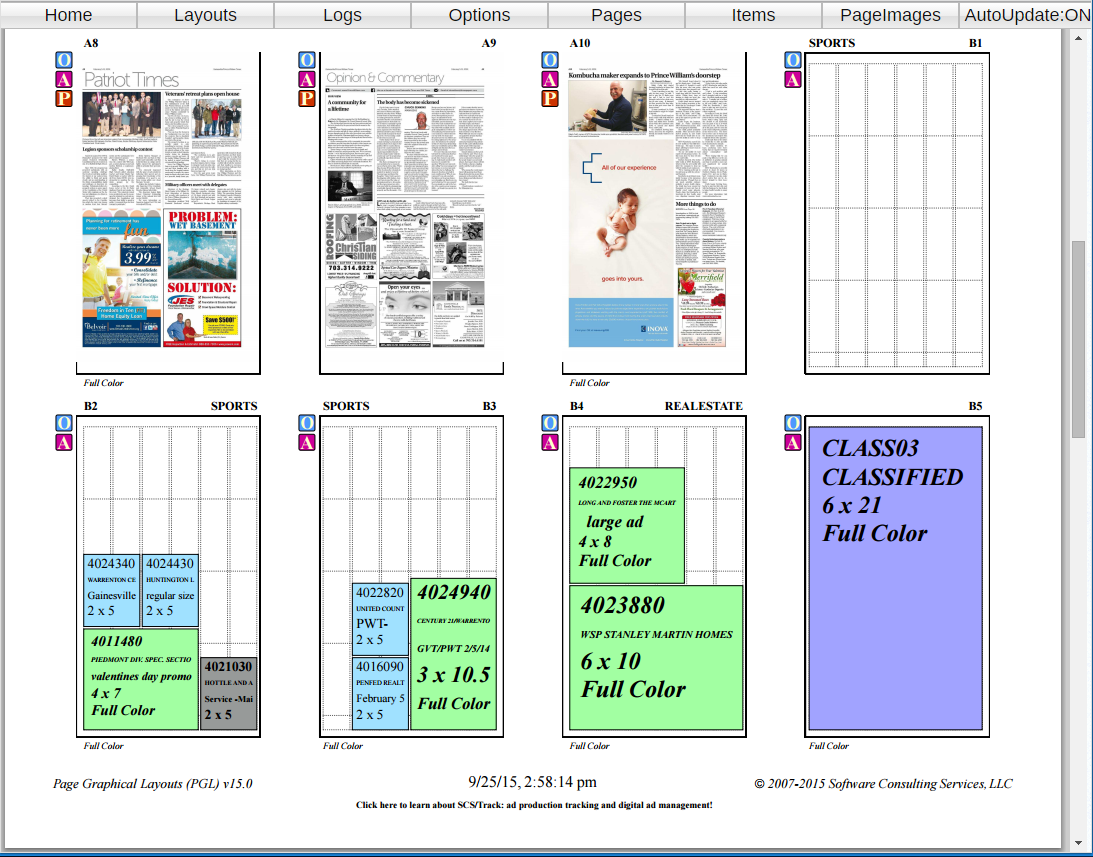Click the magenta A icon beside page A10
Screen dimensions: 1093x857
coord(550,79)
